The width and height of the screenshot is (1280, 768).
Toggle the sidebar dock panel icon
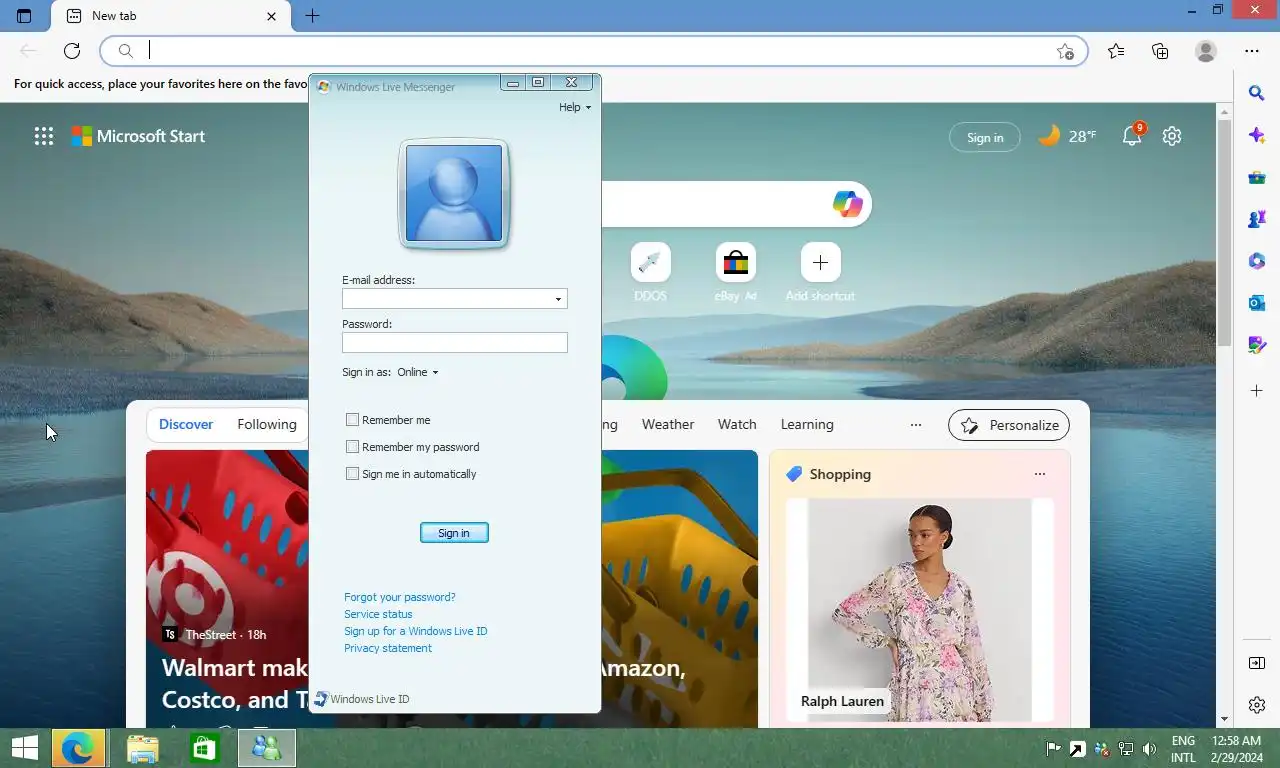(1257, 663)
